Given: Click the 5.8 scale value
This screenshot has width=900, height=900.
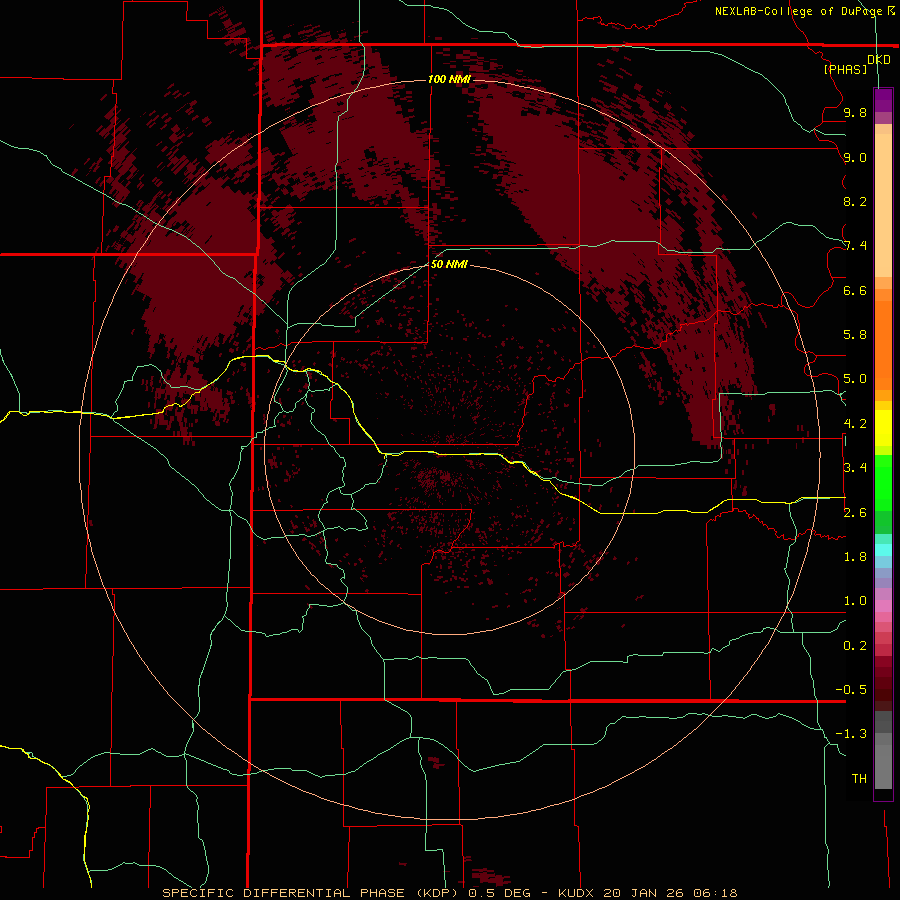Looking at the screenshot, I should [x=855, y=335].
